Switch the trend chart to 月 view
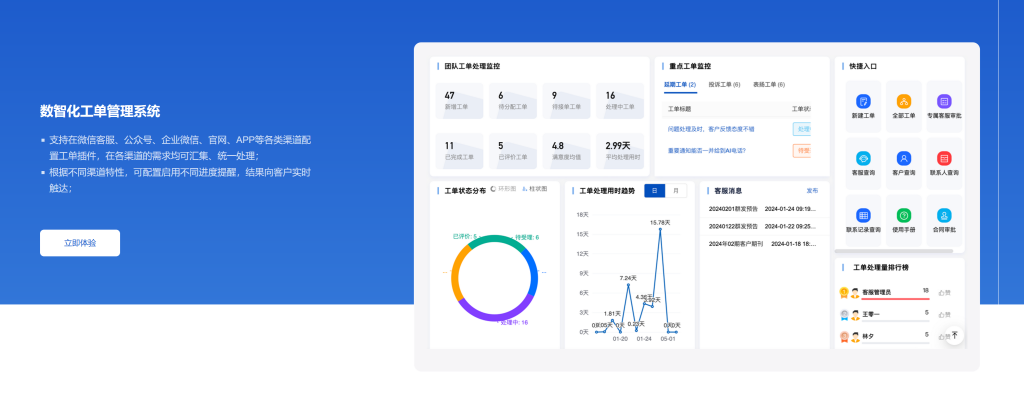1024x411 pixels. (677, 190)
